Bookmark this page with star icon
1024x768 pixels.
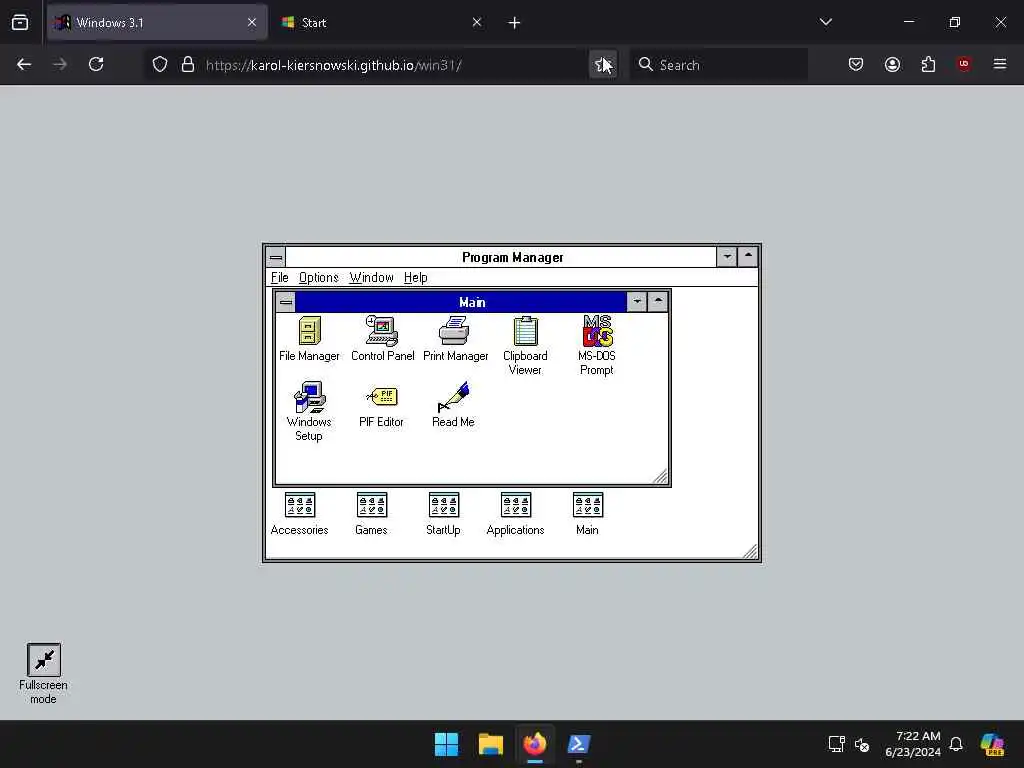(602, 64)
